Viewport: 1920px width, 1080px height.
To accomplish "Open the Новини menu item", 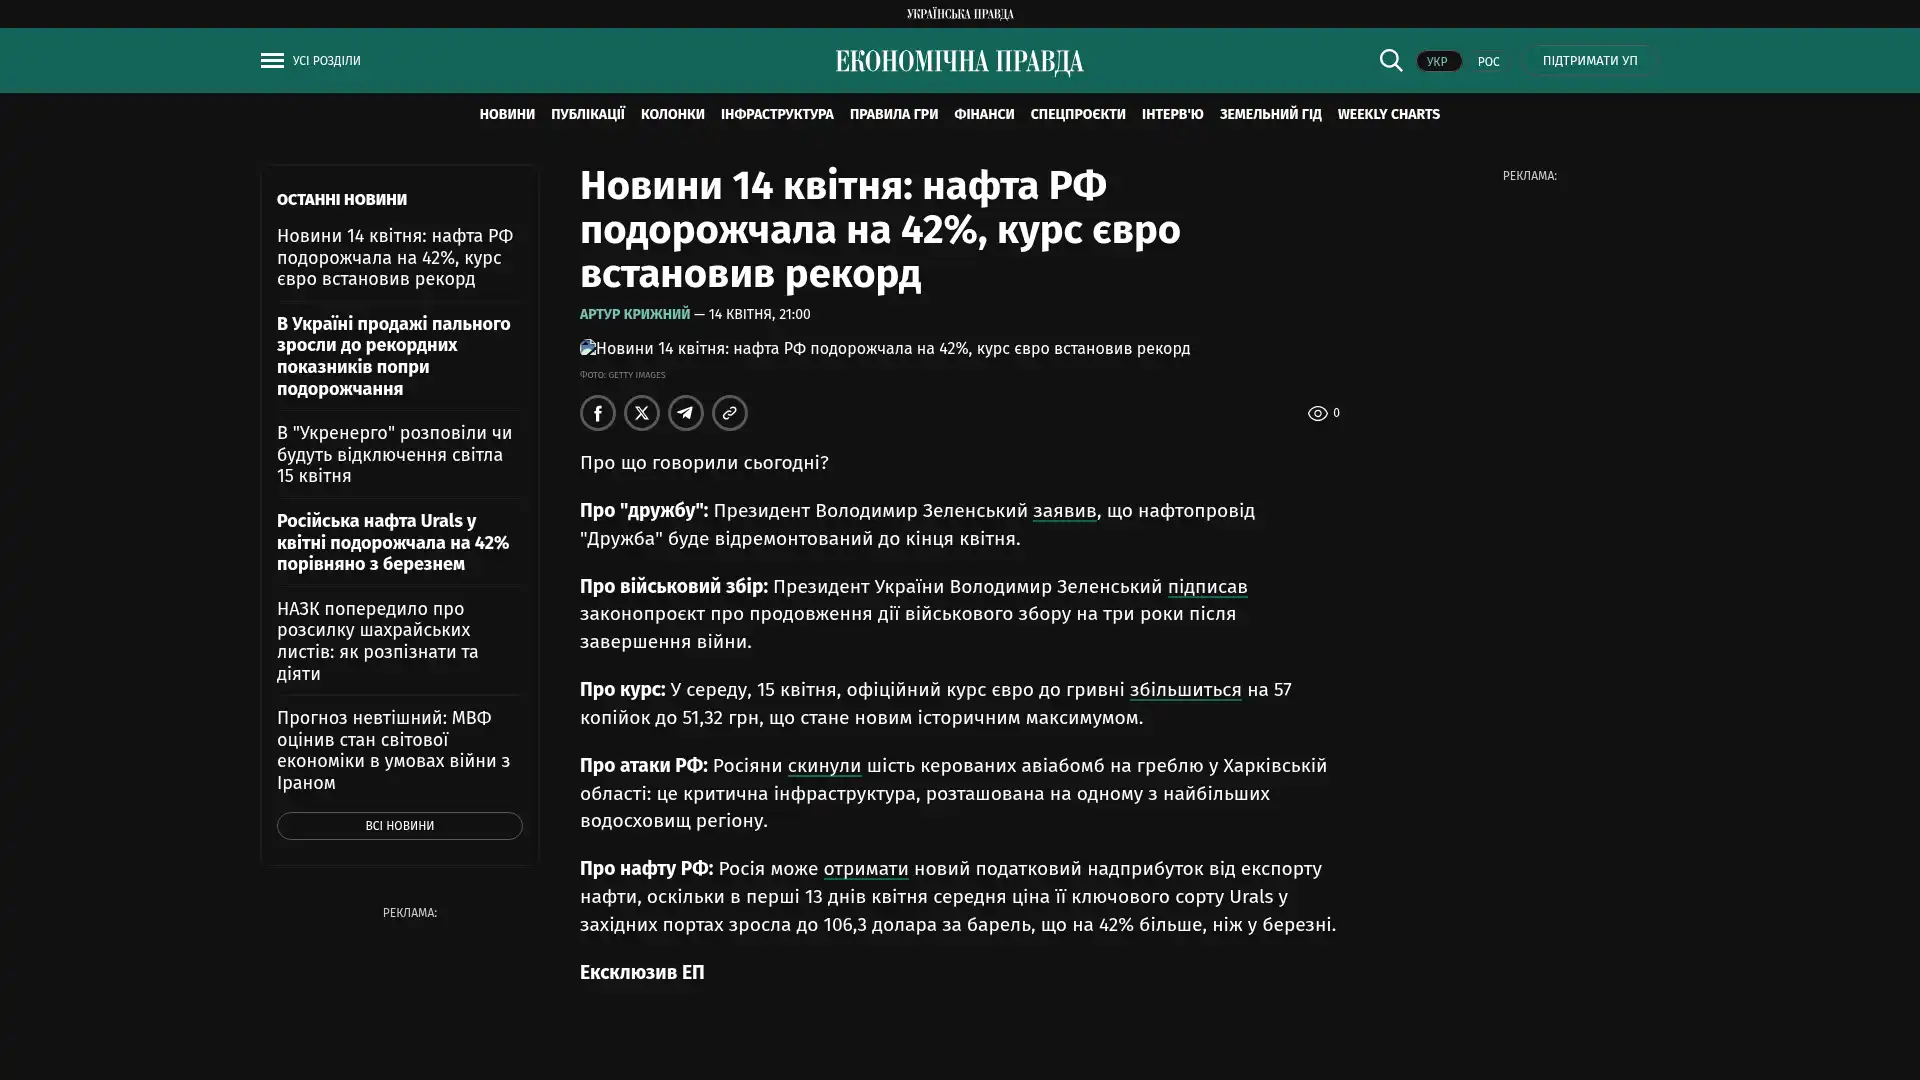I will pos(506,114).
